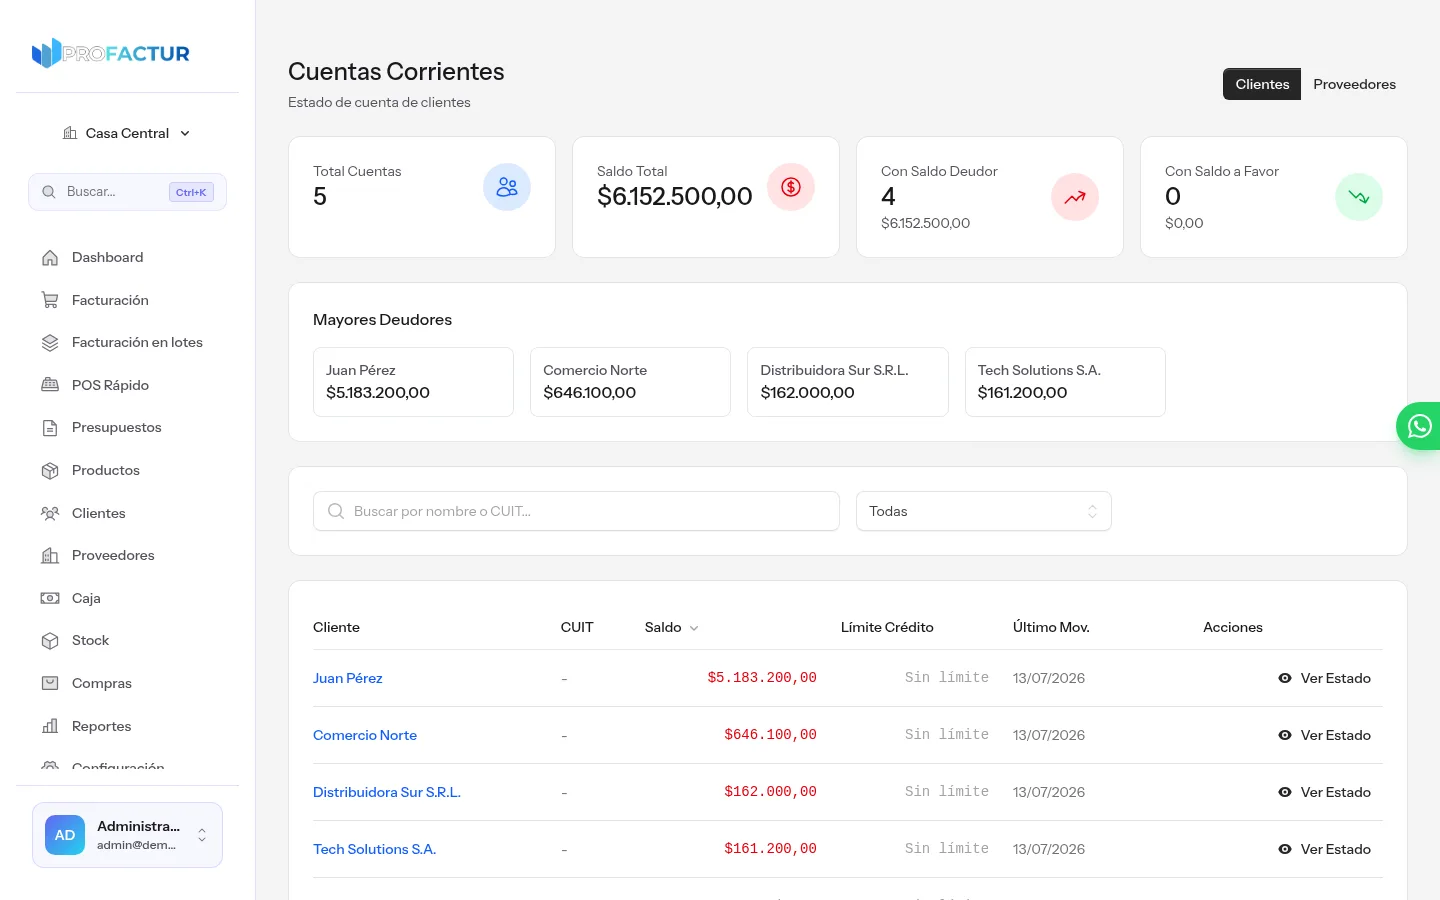This screenshot has width=1440, height=900.
Task: Select the Tech Solutions S.A. debtor card
Action: click(x=1065, y=382)
